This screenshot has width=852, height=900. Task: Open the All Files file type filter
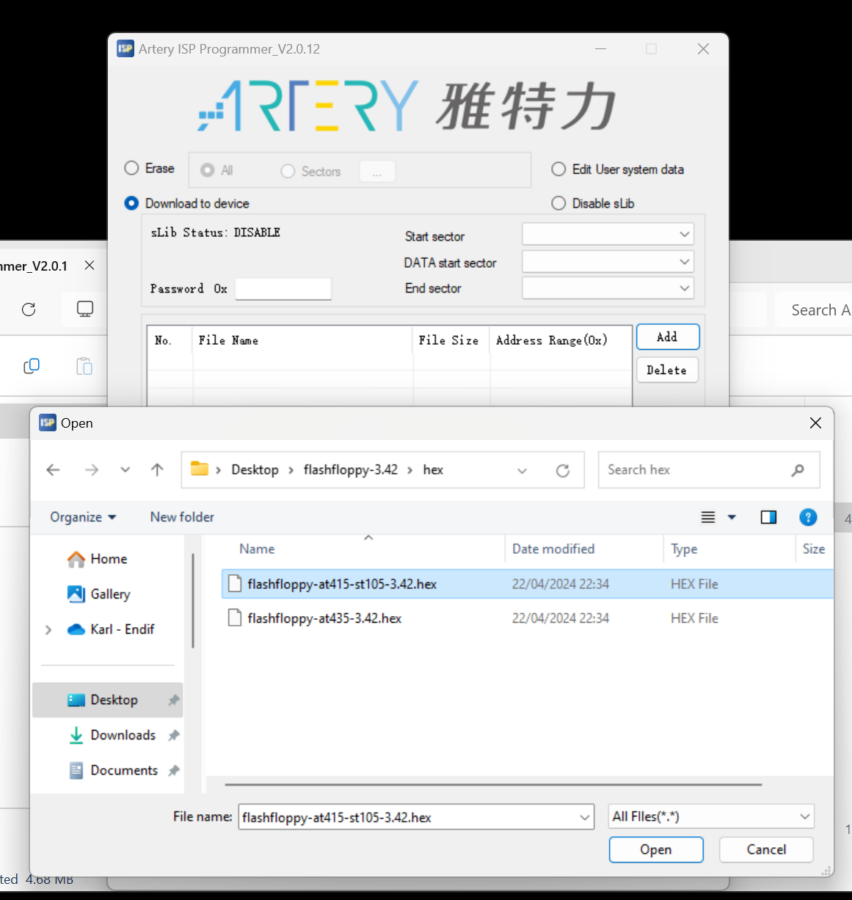tap(711, 817)
